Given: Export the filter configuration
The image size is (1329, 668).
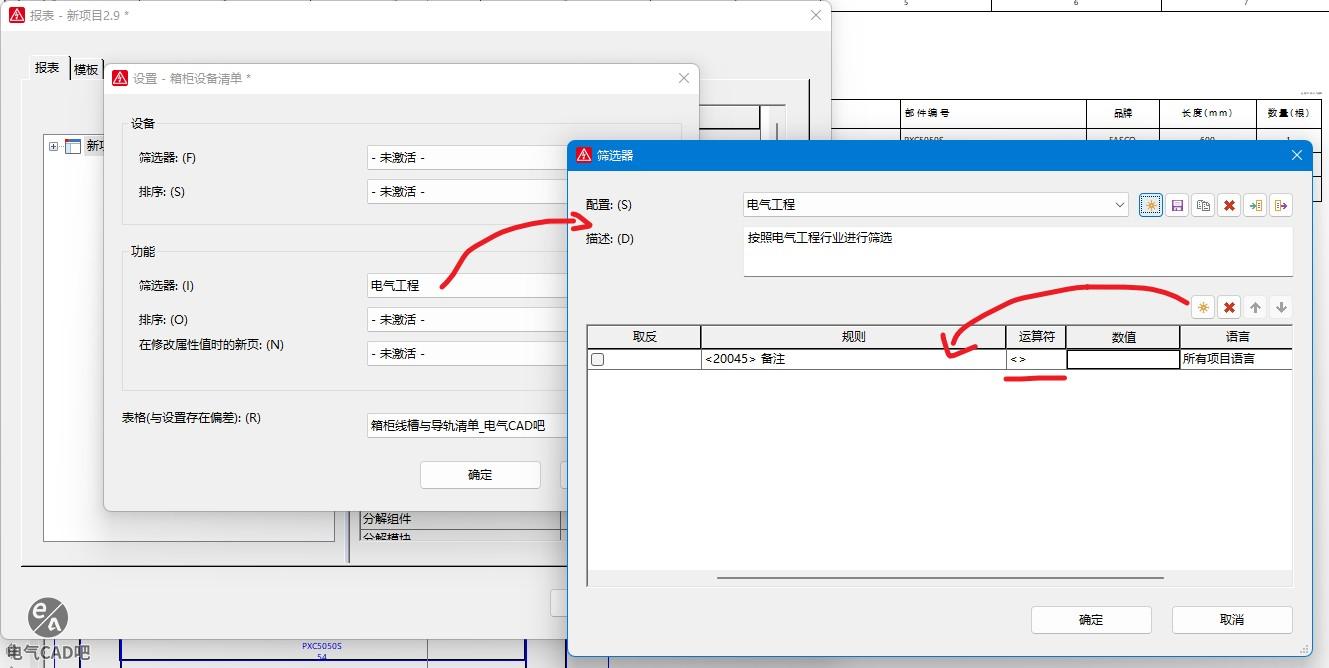Looking at the screenshot, I should click(1281, 205).
